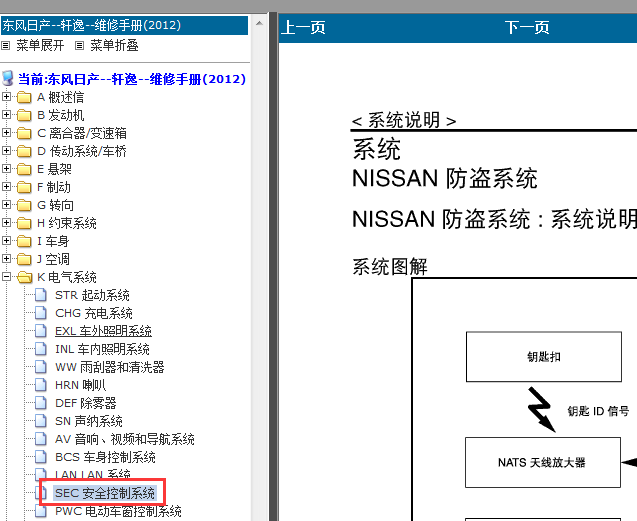Viewport: 637px width, 521px height.
Task: Expand the C 离合器/变速箱 folder node
Action: [x=6, y=132]
